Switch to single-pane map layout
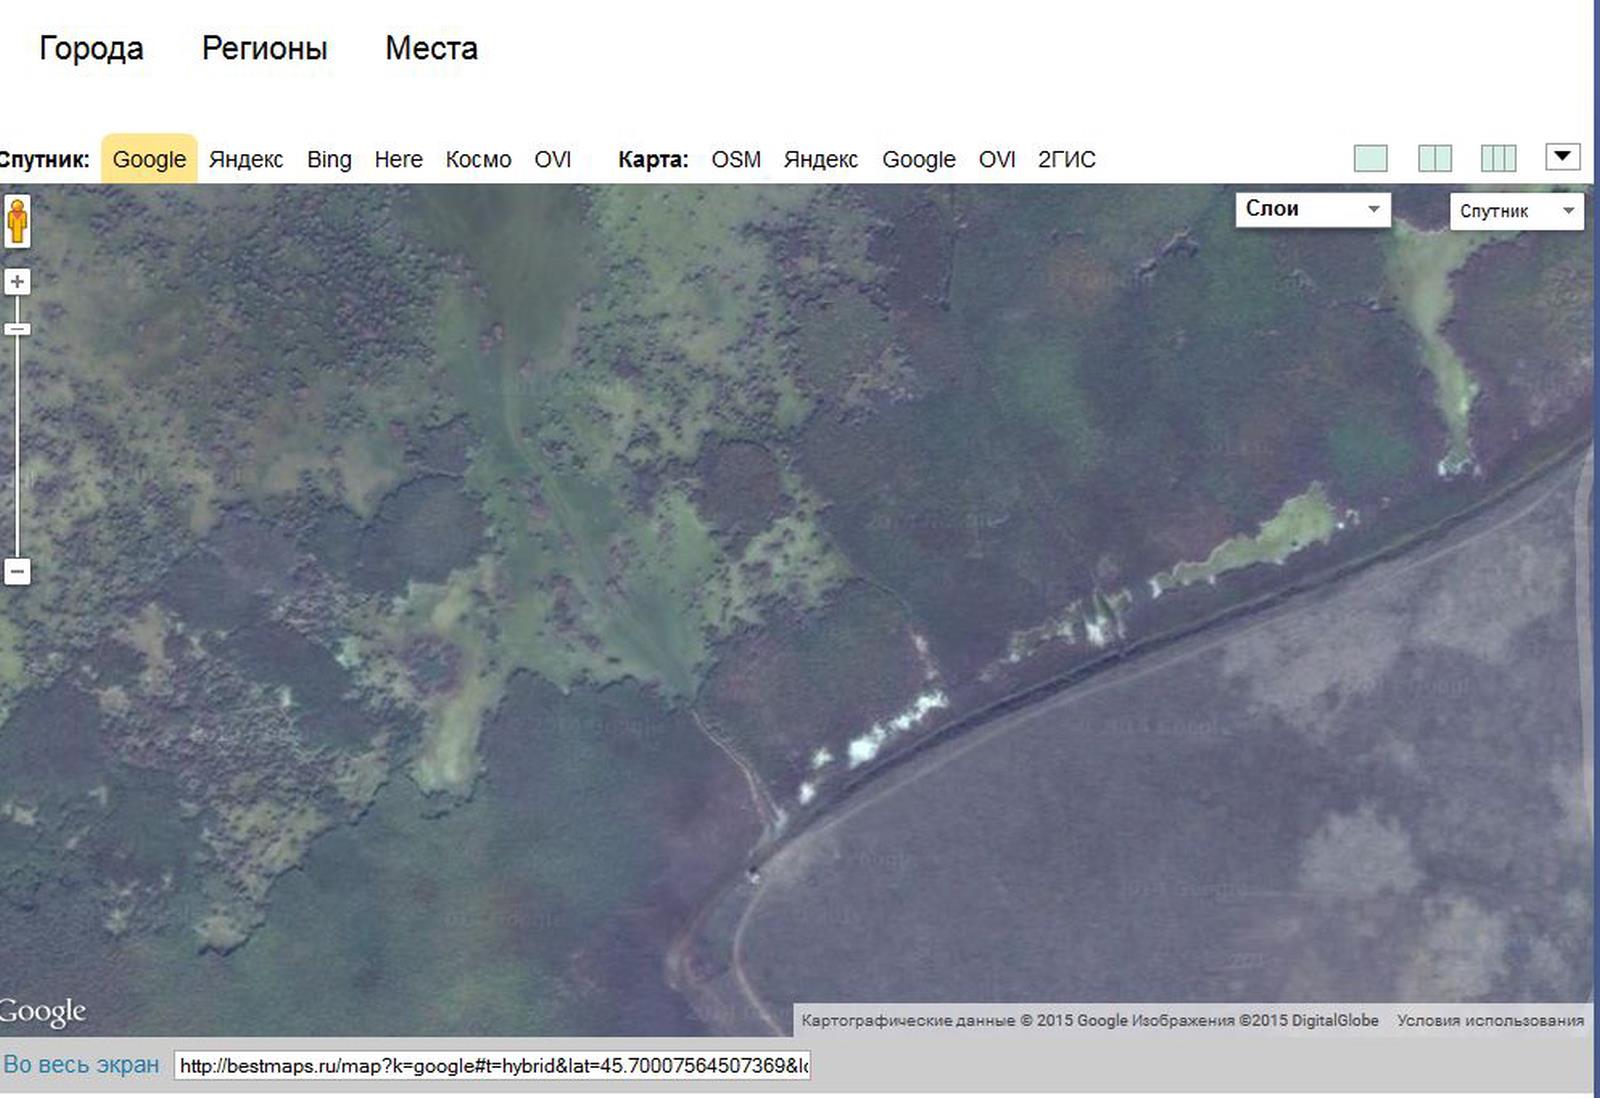 1370,158
